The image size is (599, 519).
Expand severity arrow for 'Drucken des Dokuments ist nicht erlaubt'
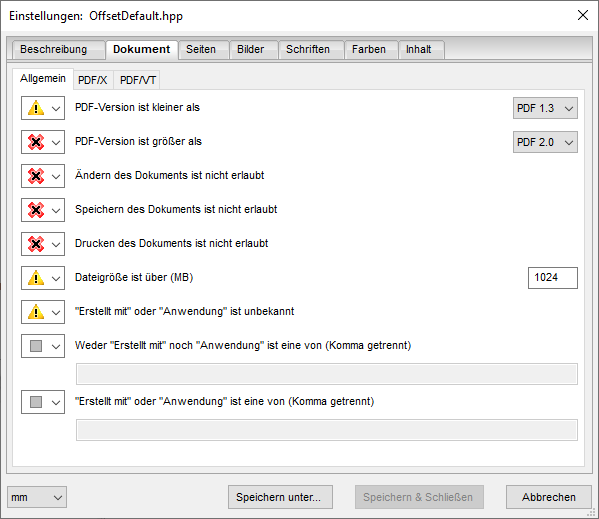56,245
